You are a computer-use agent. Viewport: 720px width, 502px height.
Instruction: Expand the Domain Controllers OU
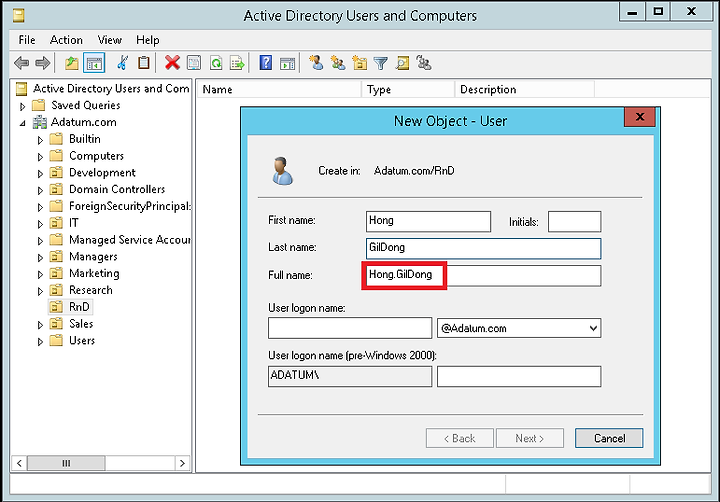tap(40, 190)
